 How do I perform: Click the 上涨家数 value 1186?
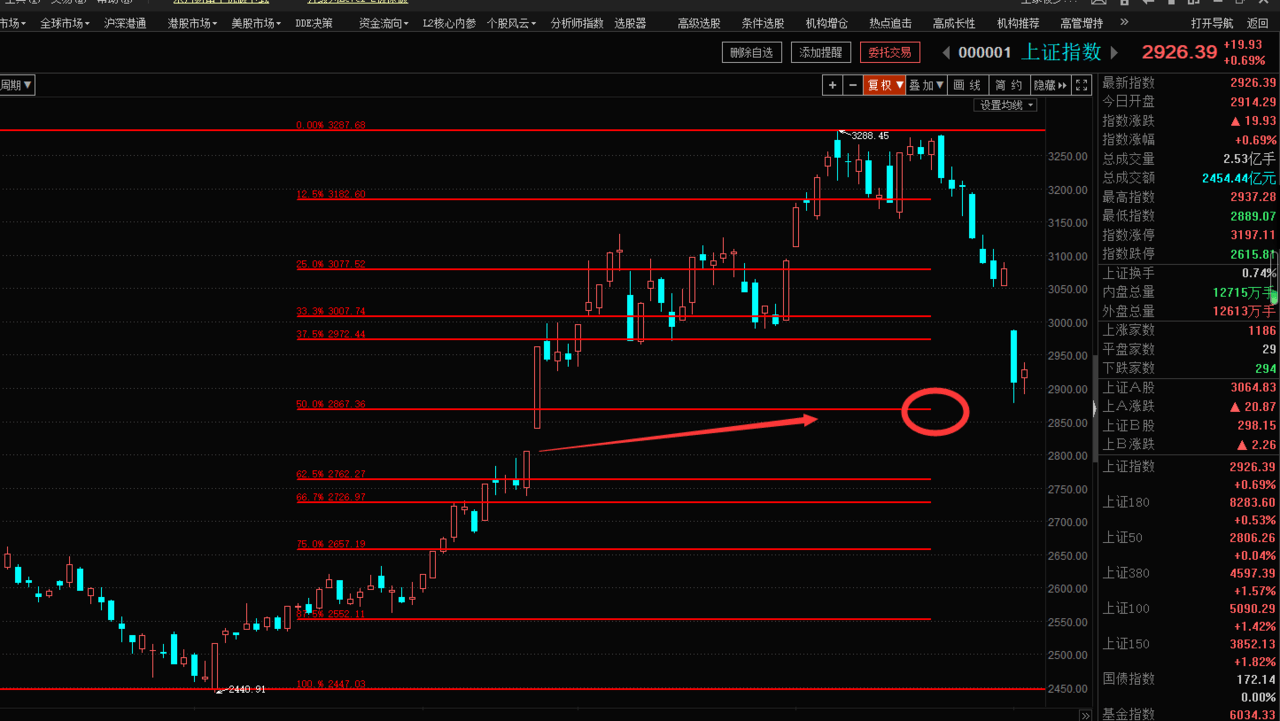1262,330
